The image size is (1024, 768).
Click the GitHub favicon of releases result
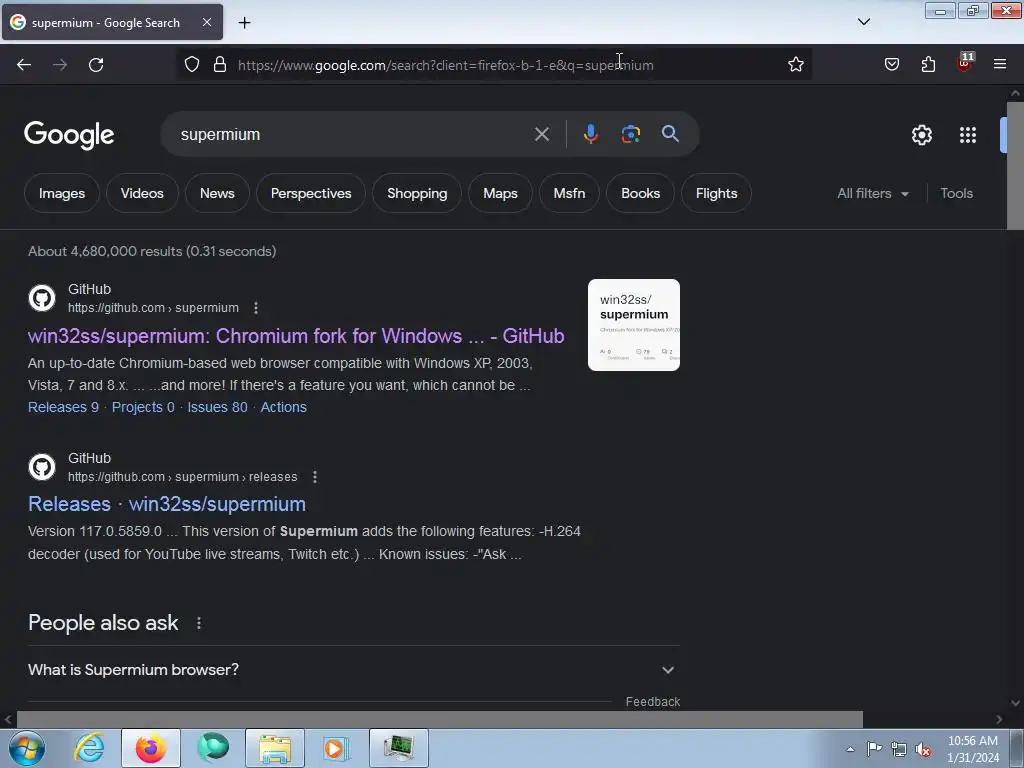click(42, 467)
